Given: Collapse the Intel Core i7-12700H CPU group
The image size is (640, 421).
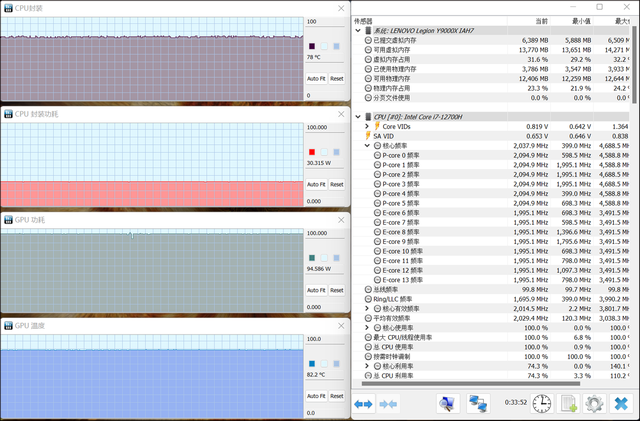Looking at the screenshot, I should 360,117.
